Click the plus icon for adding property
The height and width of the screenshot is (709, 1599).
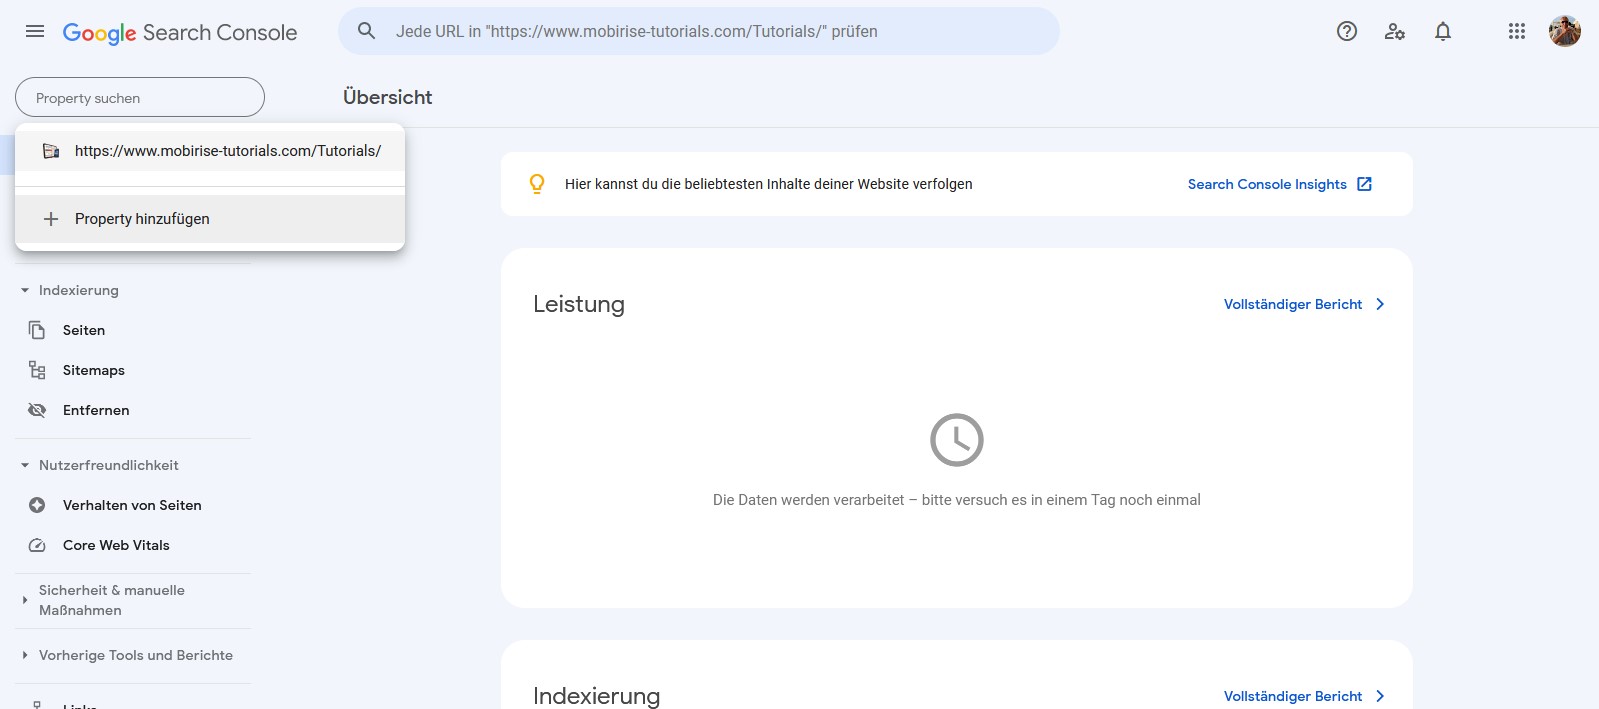[x=51, y=219]
